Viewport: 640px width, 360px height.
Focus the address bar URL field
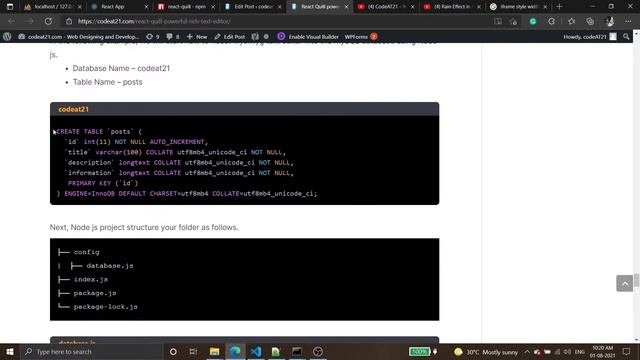click(278, 21)
